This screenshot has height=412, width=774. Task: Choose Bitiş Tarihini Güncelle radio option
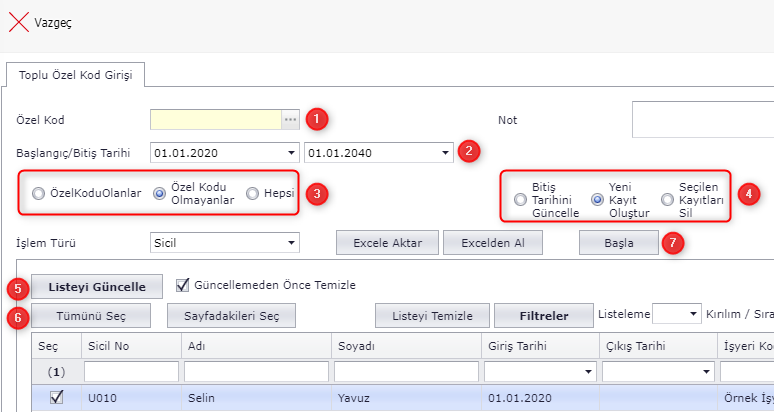pos(520,200)
